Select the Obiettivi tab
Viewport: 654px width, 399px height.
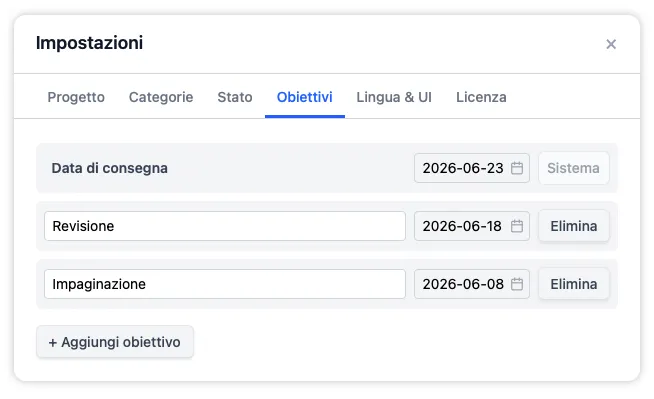point(304,97)
